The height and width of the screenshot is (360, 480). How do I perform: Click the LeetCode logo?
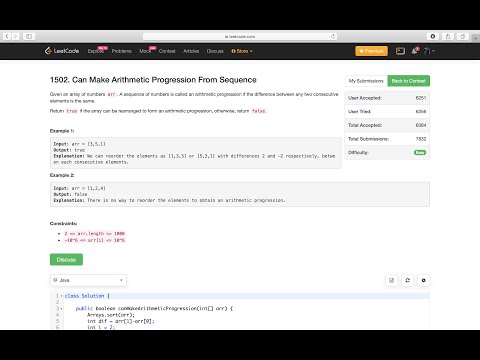[x=62, y=51]
